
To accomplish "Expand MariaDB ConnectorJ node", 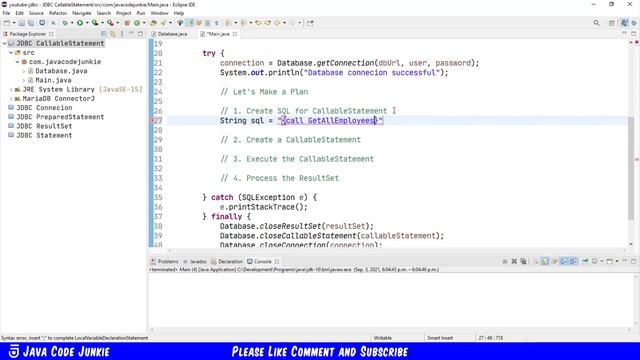I will [11, 99].
